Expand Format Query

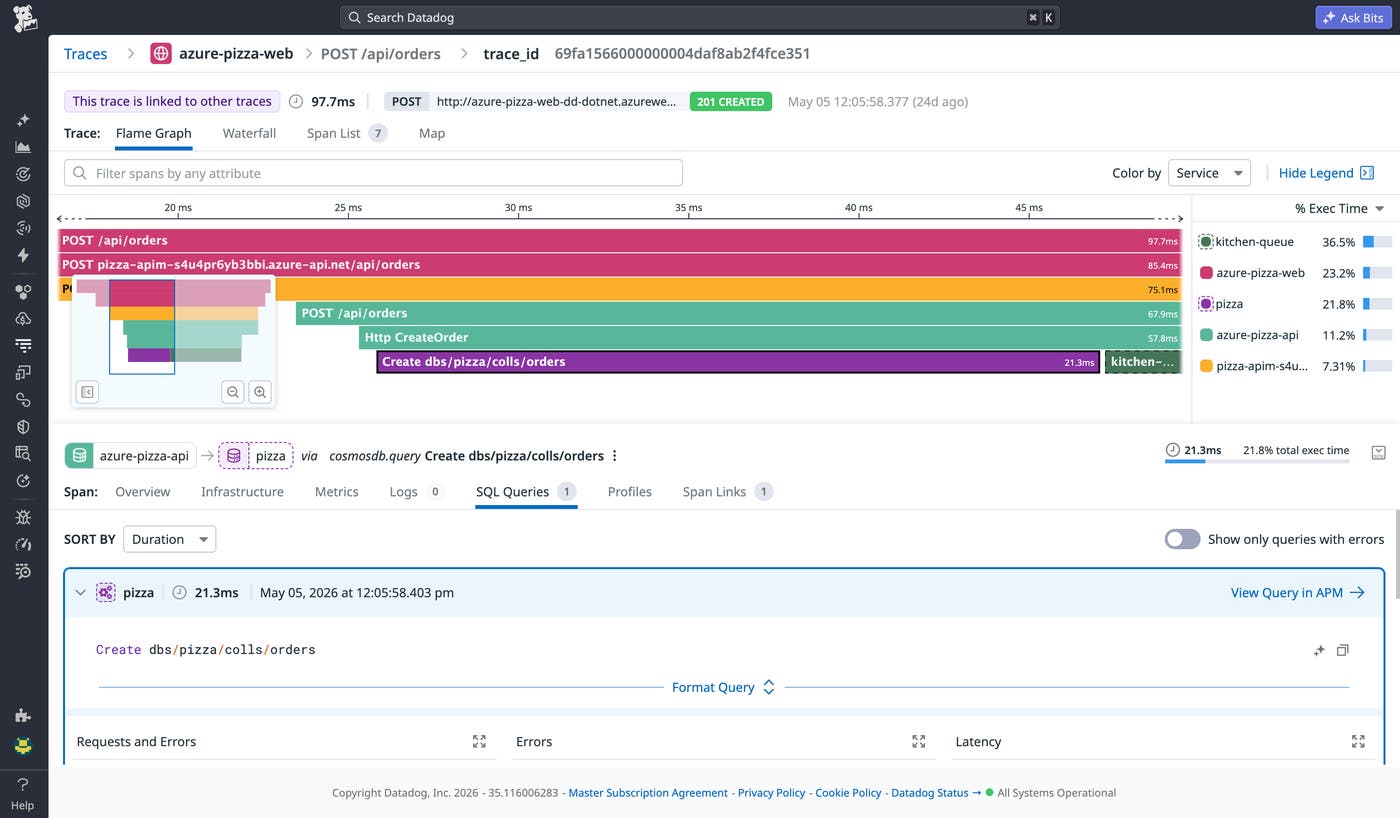pyautogui.click(x=723, y=687)
